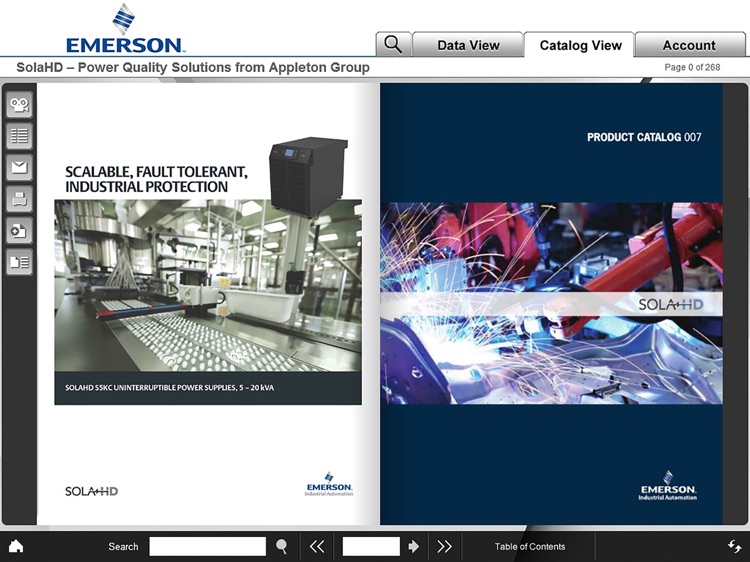Open the video camera icon in sidebar
The image size is (750, 562).
click(x=19, y=104)
